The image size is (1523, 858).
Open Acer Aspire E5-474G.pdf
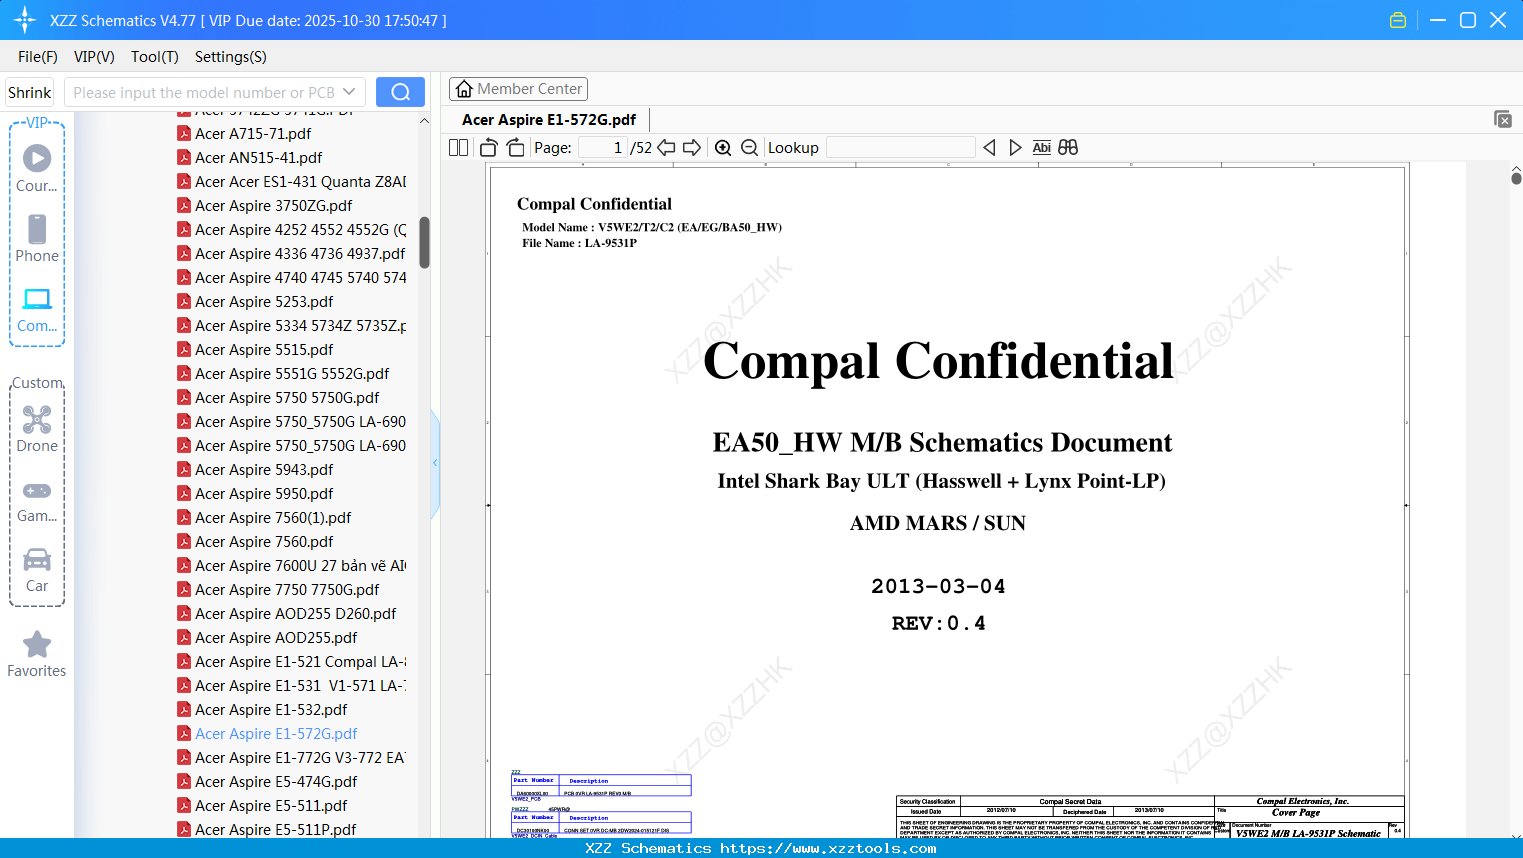coord(276,782)
